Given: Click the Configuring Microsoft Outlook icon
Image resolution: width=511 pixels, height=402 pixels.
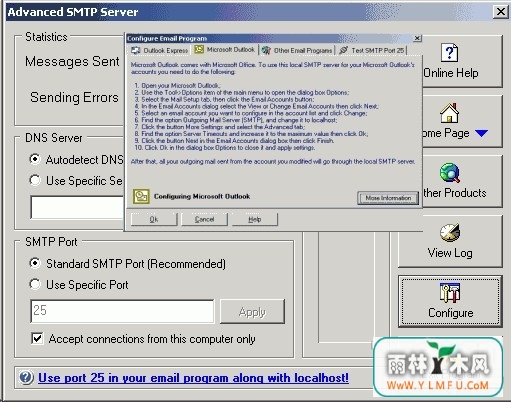Looking at the screenshot, I should tap(141, 196).
